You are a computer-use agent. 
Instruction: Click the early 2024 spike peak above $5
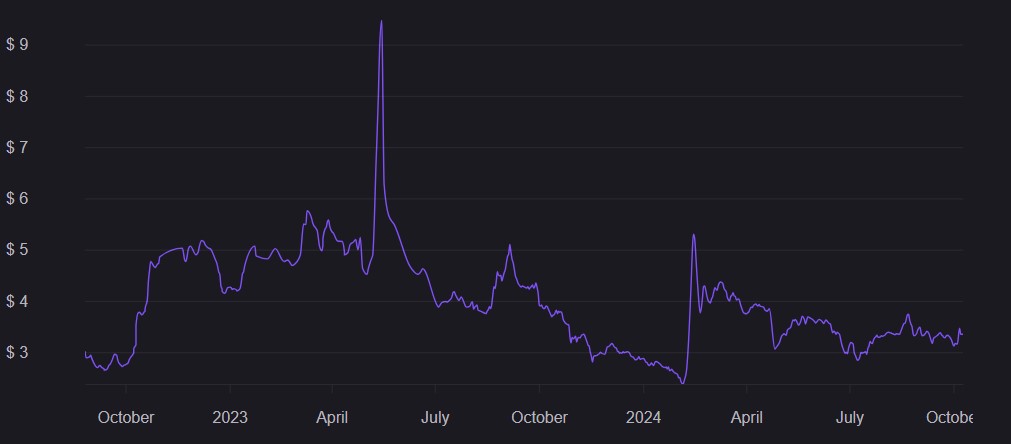[x=693, y=235]
